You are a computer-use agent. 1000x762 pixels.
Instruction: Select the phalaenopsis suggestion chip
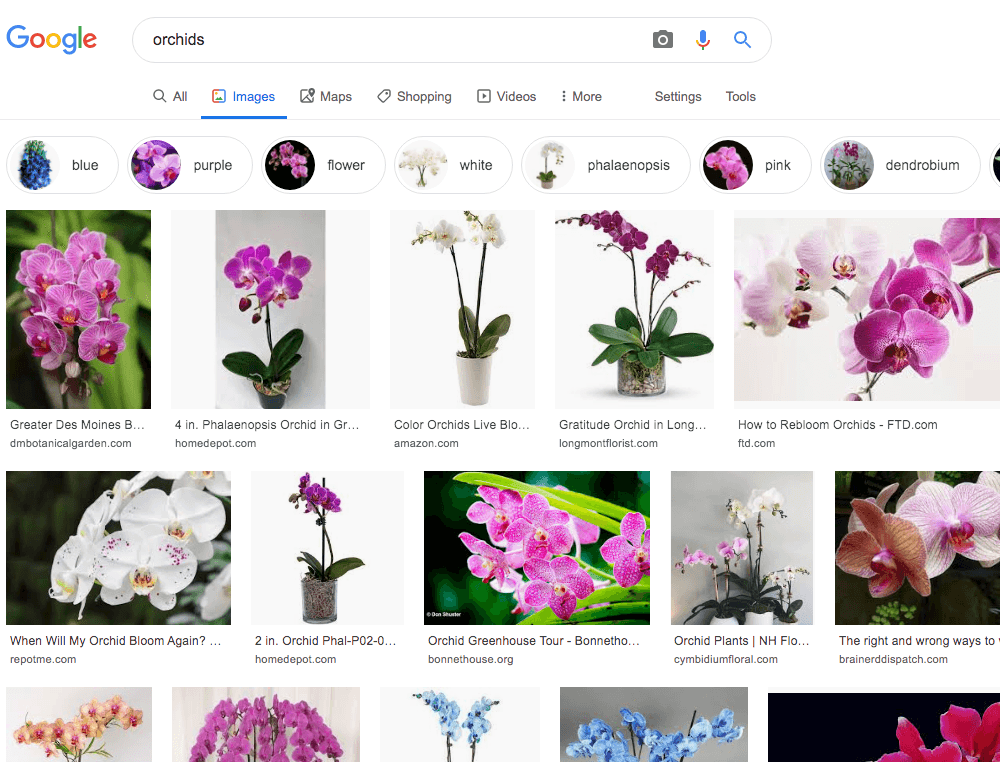605,165
